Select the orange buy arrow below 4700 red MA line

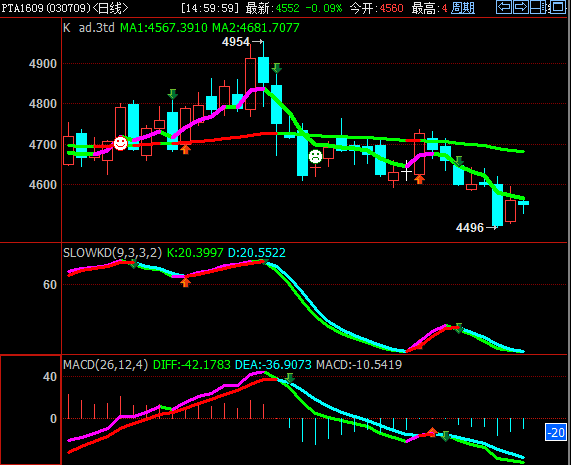click(185, 149)
